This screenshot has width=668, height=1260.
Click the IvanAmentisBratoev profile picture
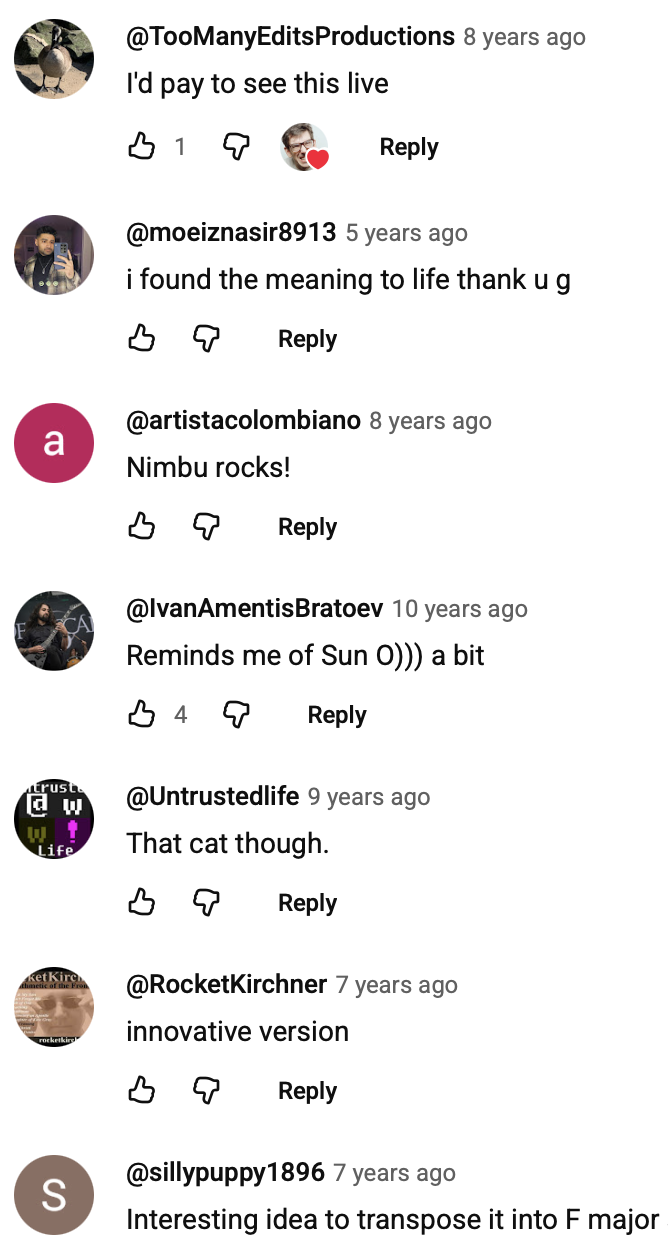54,631
